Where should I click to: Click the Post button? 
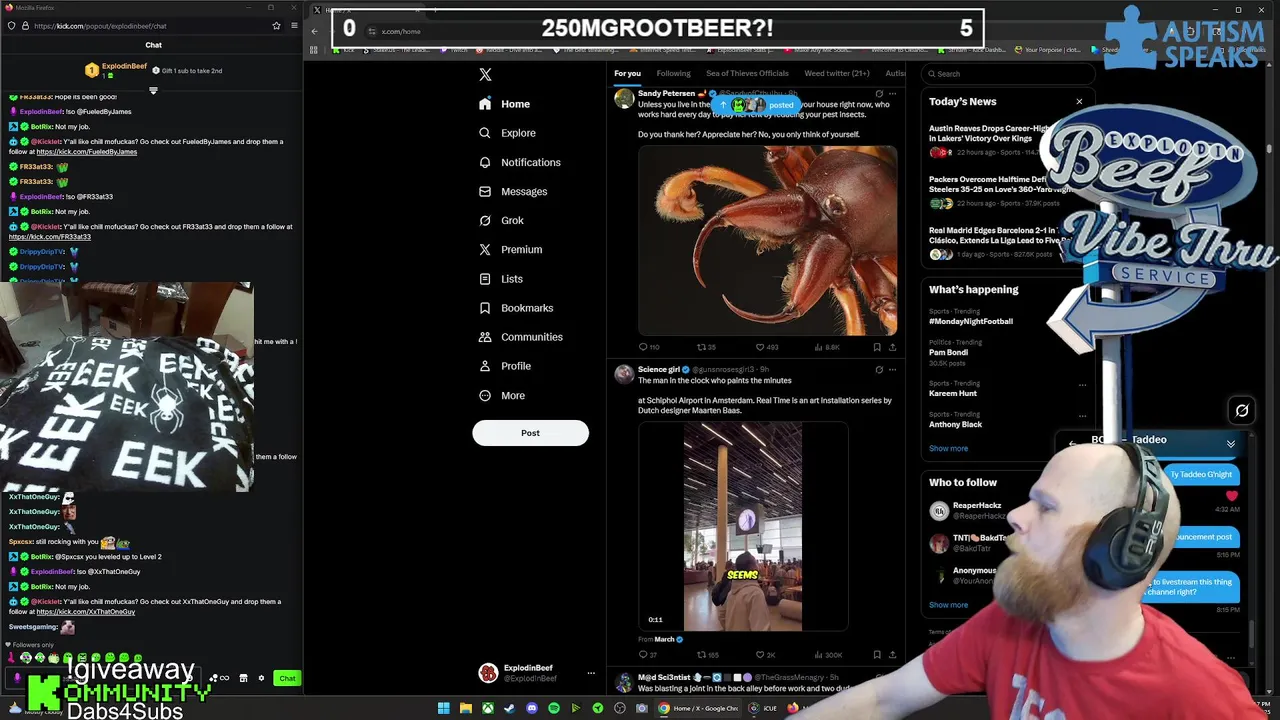(530, 433)
